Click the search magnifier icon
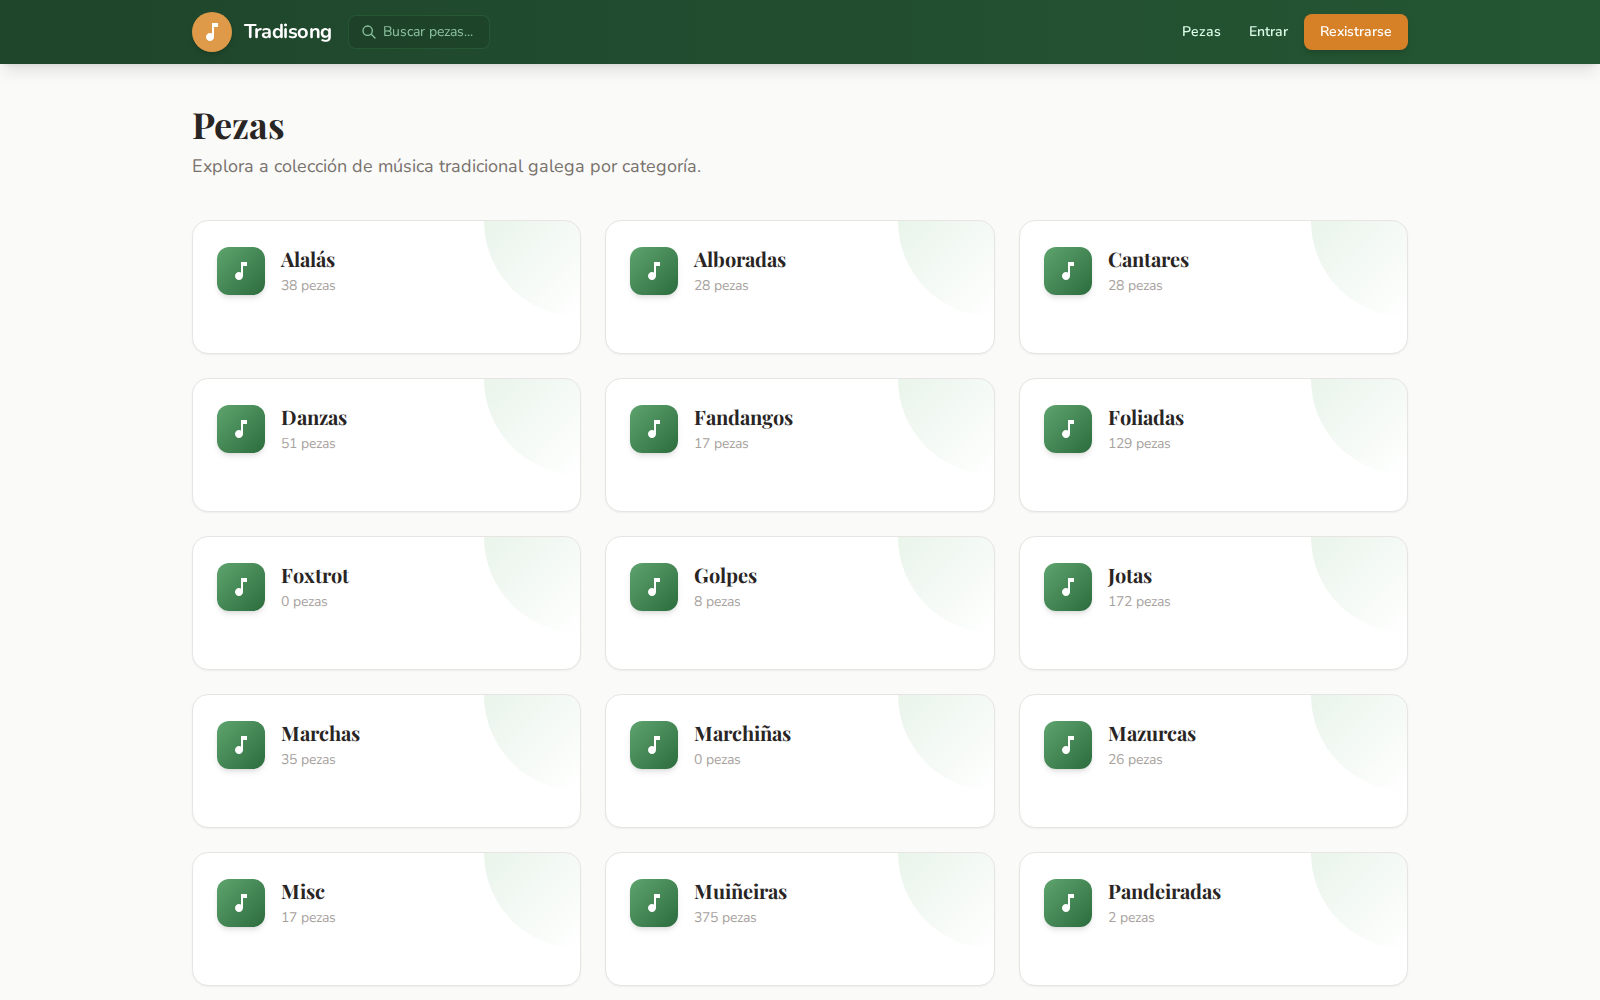Viewport: 1600px width, 1000px height. tap(369, 31)
